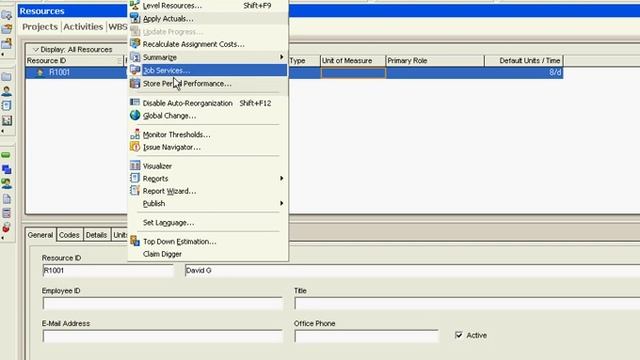Viewport: 640px width, 360px height.
Task: Click Default Units / Time column header
Action: tap(524, 60)
